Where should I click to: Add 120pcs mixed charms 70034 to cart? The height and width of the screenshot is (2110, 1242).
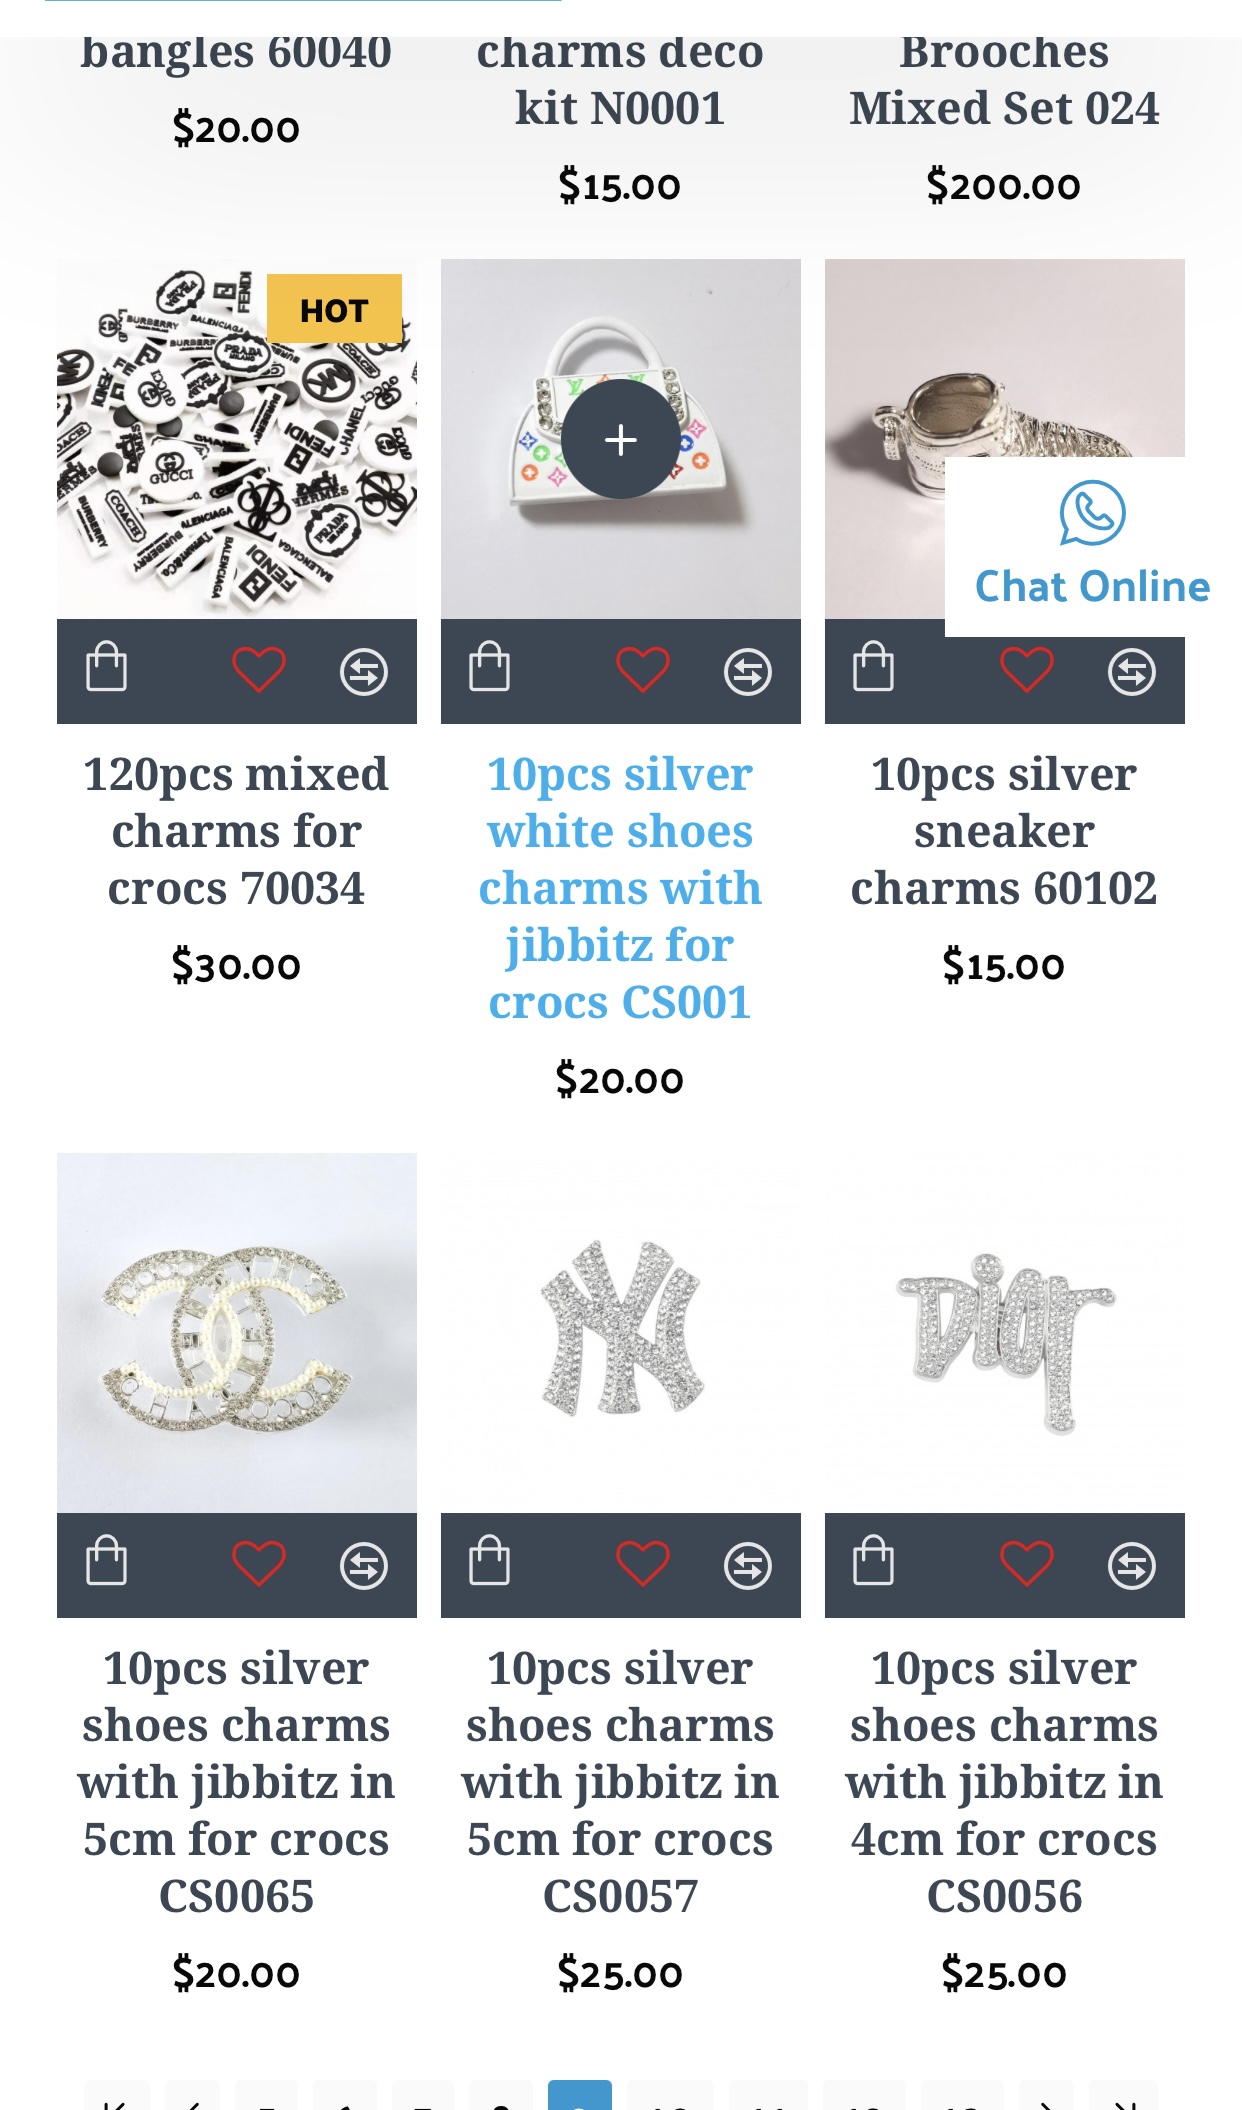click(106, 667)
